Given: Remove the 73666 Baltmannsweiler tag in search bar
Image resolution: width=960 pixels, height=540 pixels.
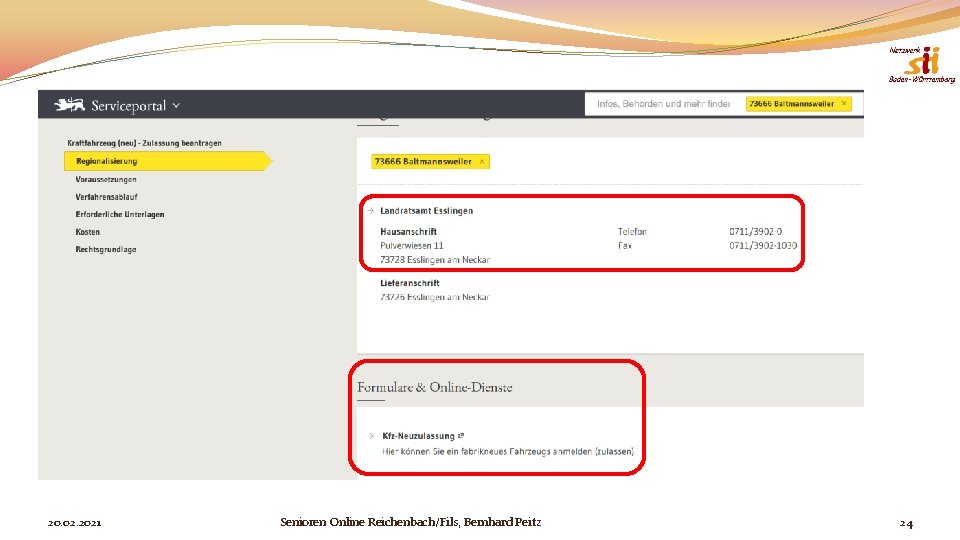Looking at the screenshot, I should point(844,103).
